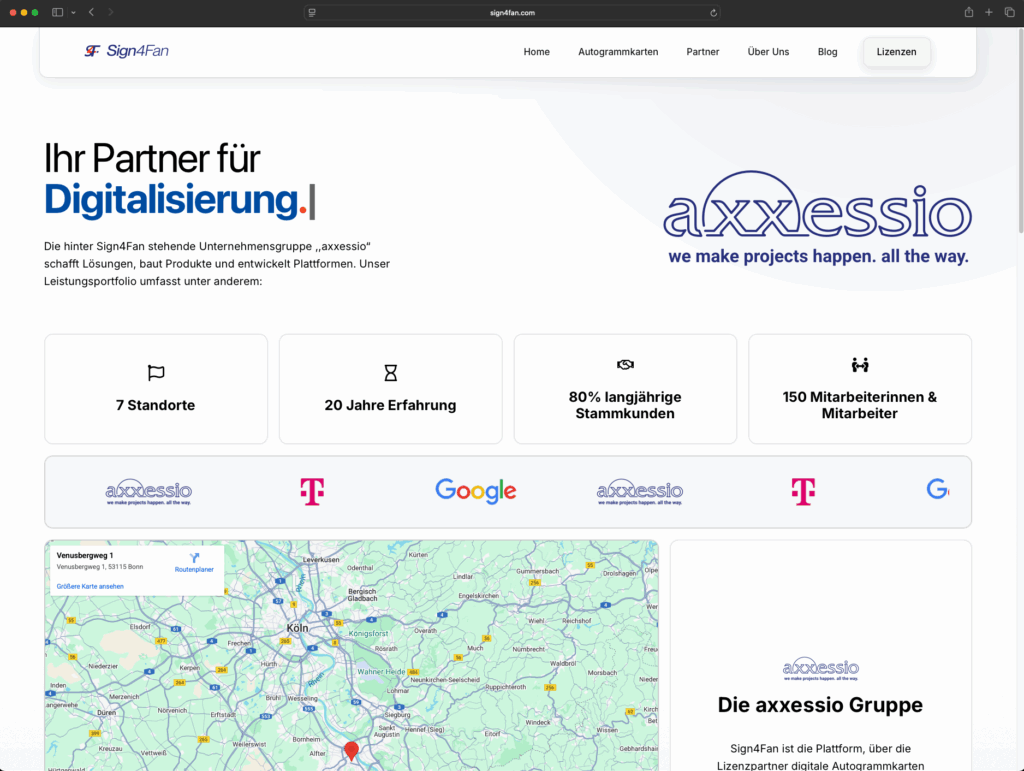Open the Blog page from the navigation
1024x771 pixels.
827,52
